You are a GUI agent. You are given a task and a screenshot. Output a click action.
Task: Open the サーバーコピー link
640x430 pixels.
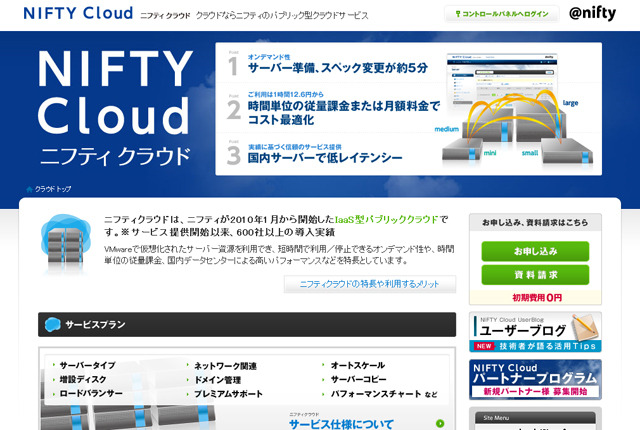[x=358, y=379]
